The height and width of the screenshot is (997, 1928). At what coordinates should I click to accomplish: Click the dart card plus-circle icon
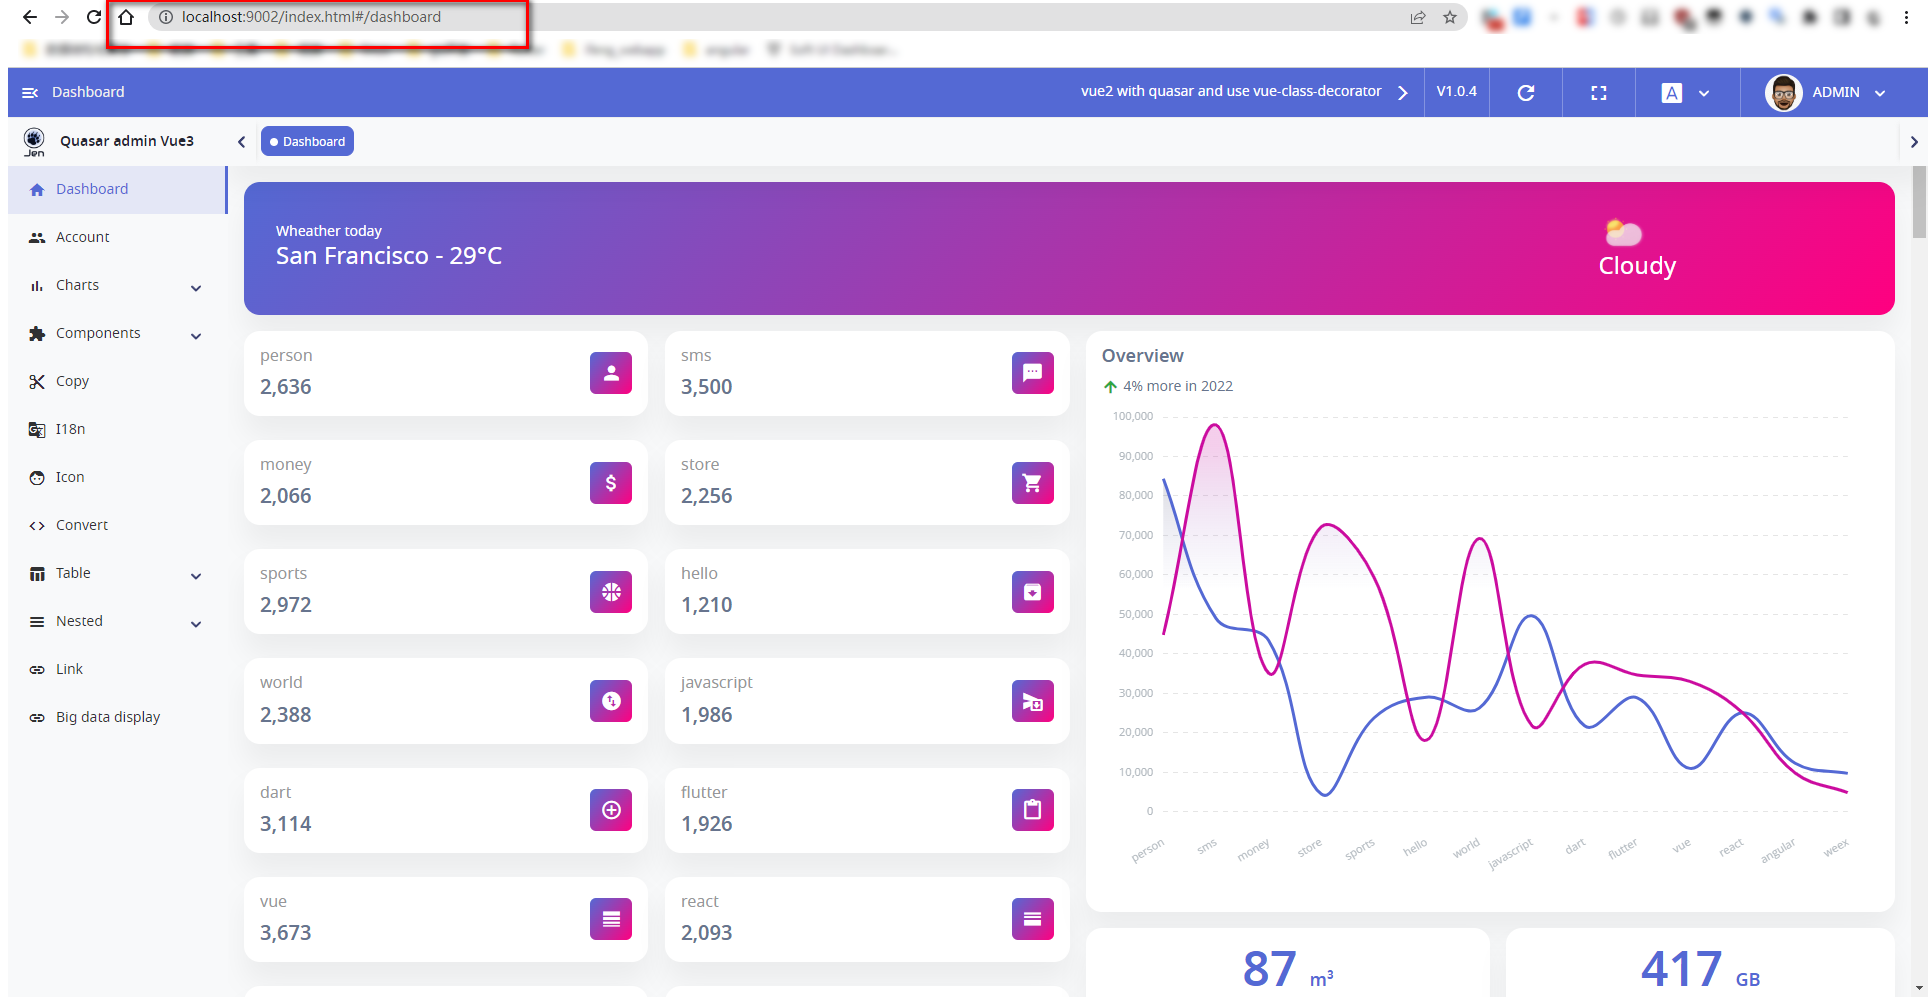click(x=611, y=810)
